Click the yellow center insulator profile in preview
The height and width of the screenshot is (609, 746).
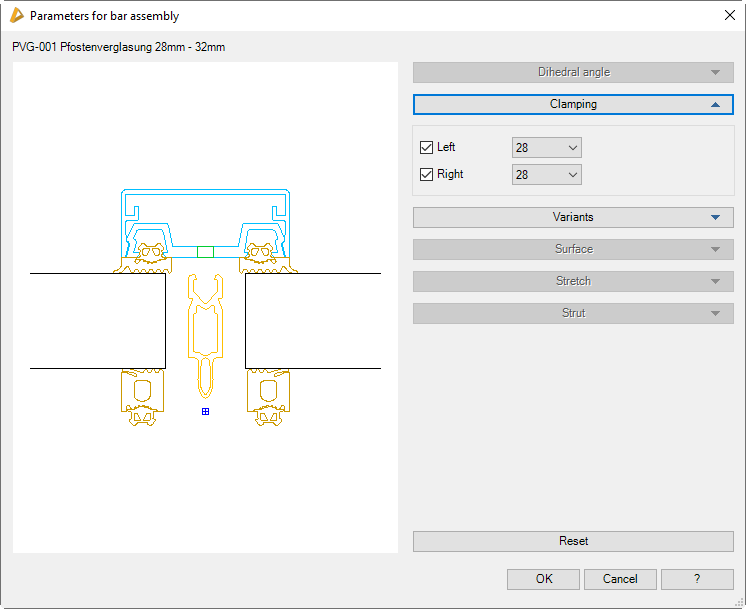pos(205,330)
